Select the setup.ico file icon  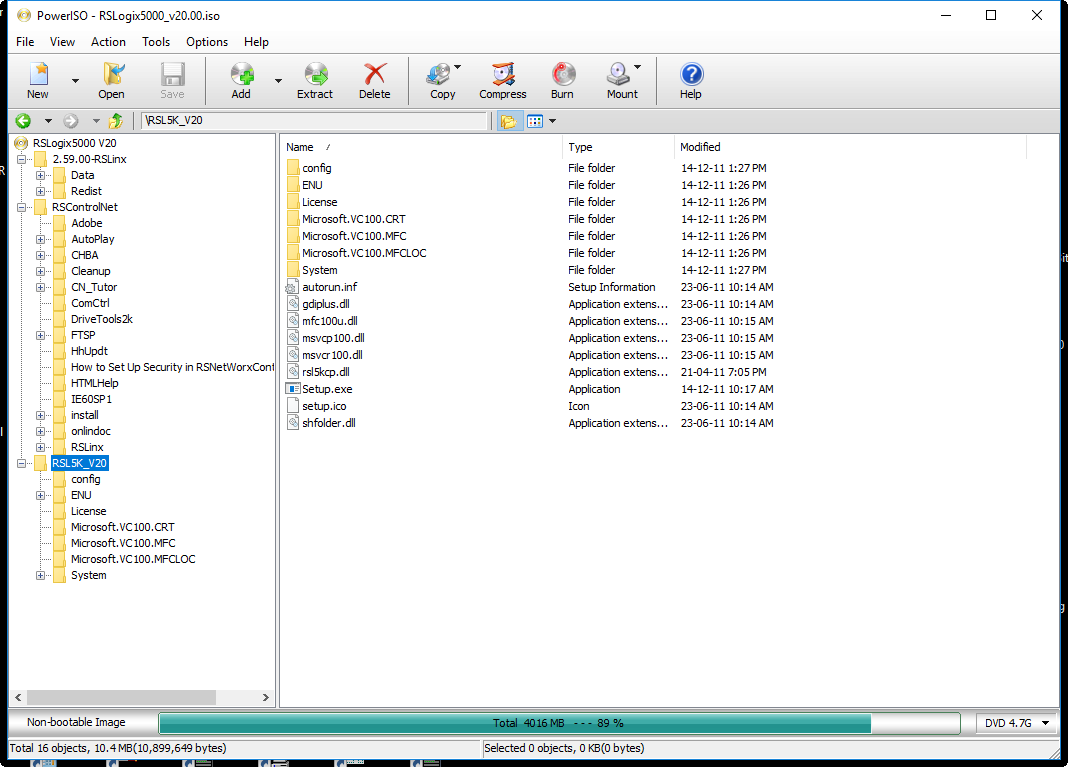(292, 406)
